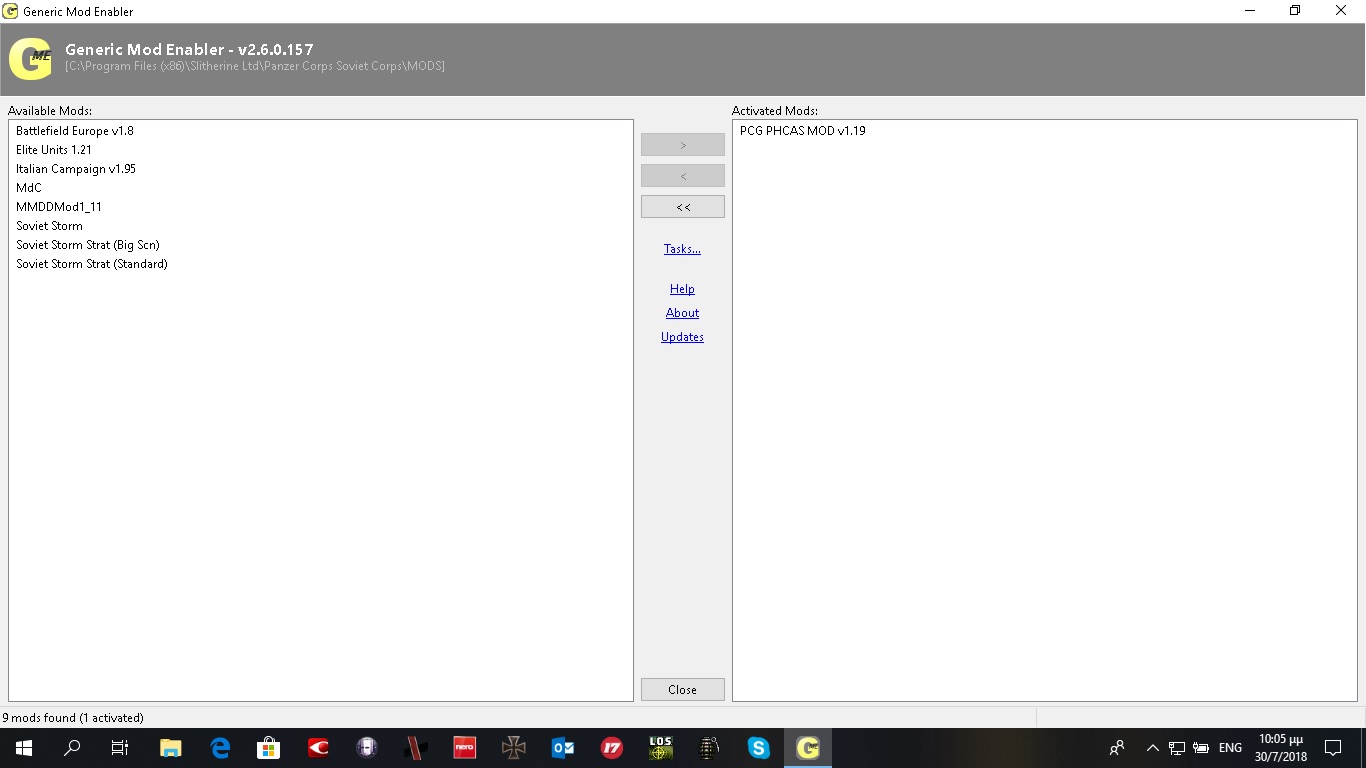The width and height of the screenshot is (1366, 768).
Task: Open the Help link
Action: coord(682,289)
